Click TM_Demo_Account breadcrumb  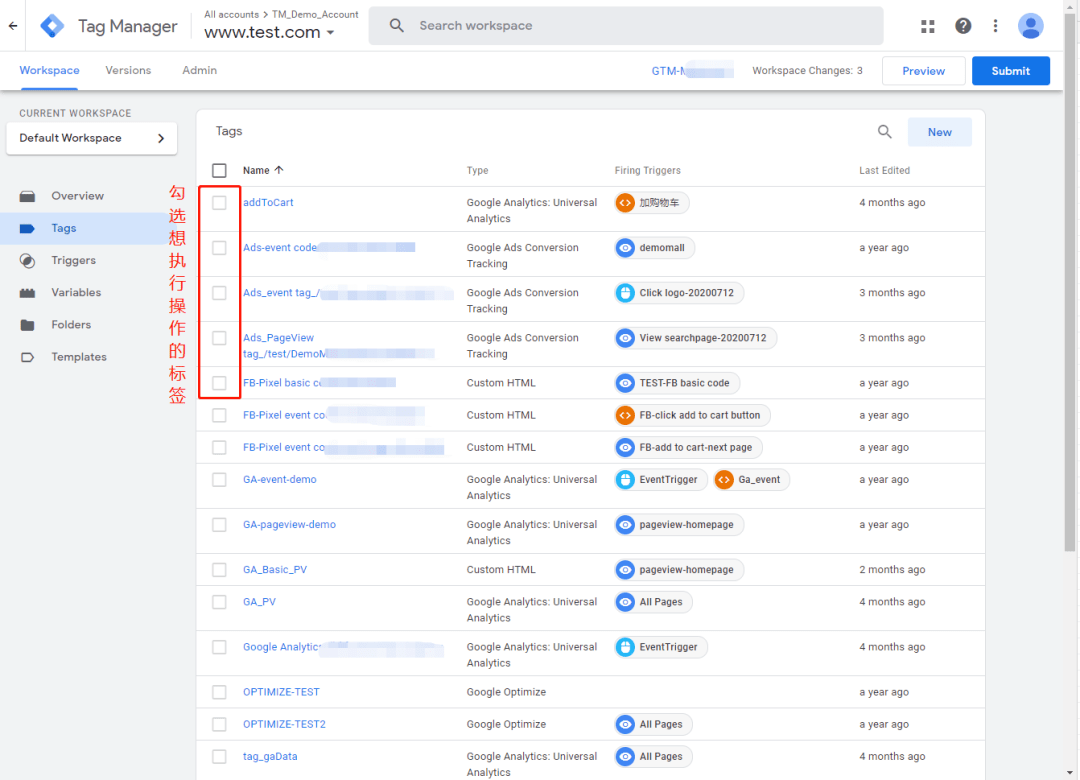pyautogui.click(x=315, y=14)
